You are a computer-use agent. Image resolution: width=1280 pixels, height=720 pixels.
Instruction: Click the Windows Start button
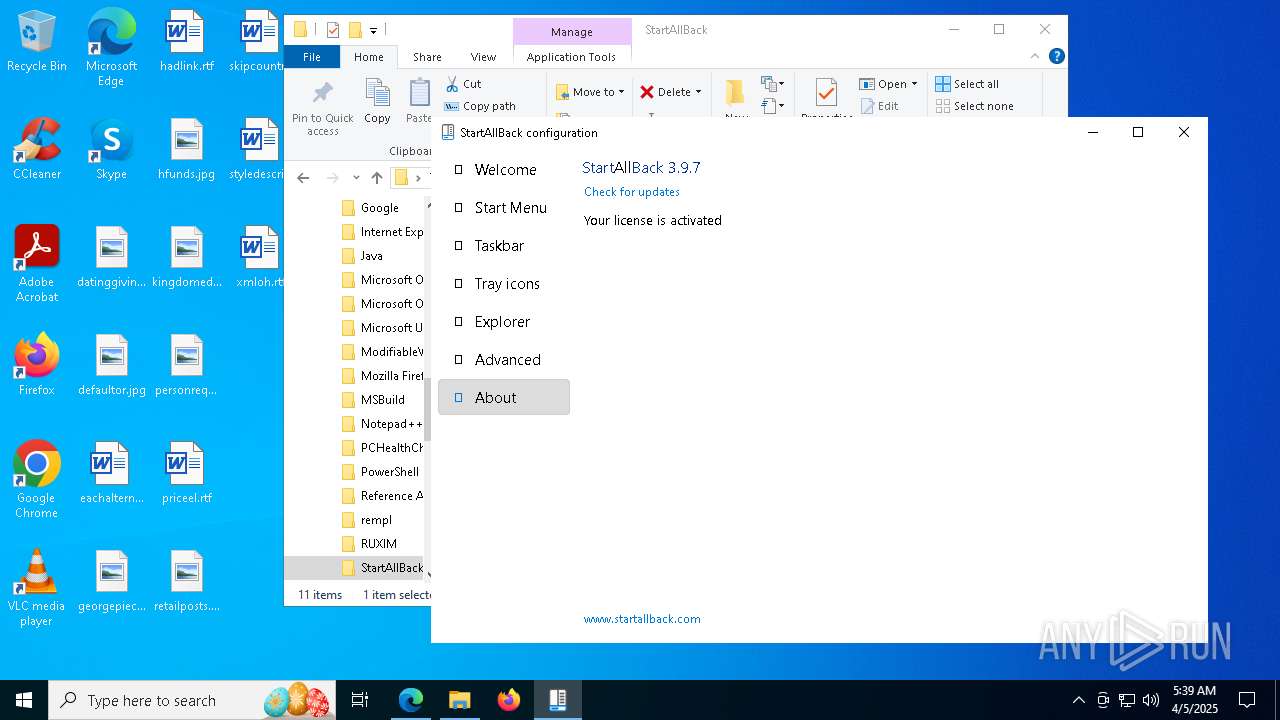pos(24,700)
